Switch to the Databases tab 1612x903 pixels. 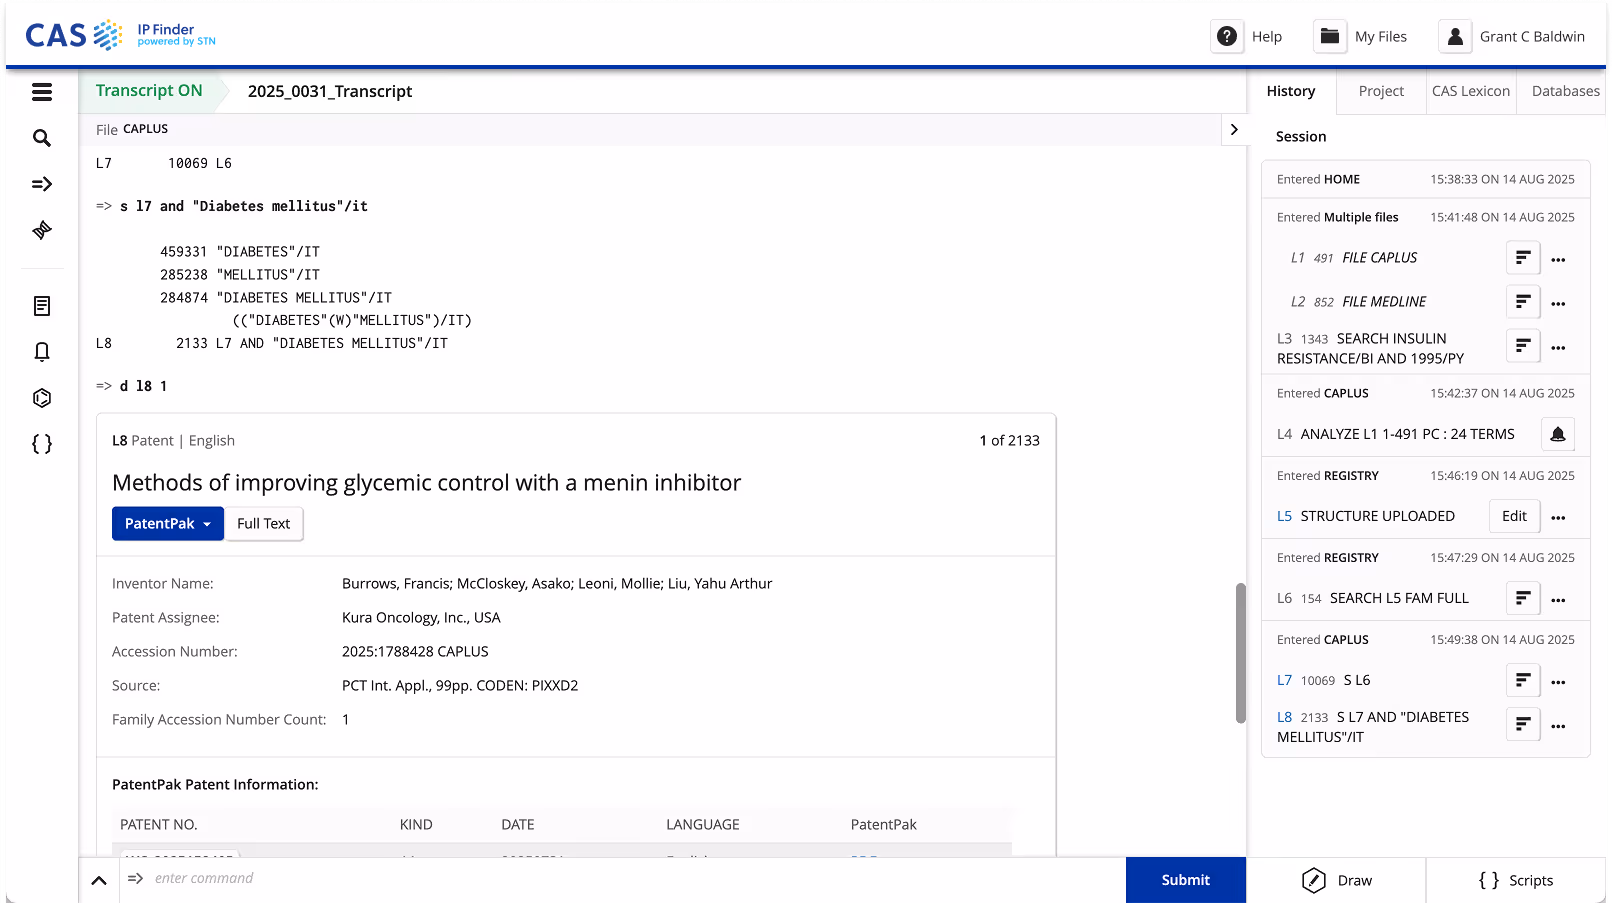pyautogui.click(x=1565, y=91)
